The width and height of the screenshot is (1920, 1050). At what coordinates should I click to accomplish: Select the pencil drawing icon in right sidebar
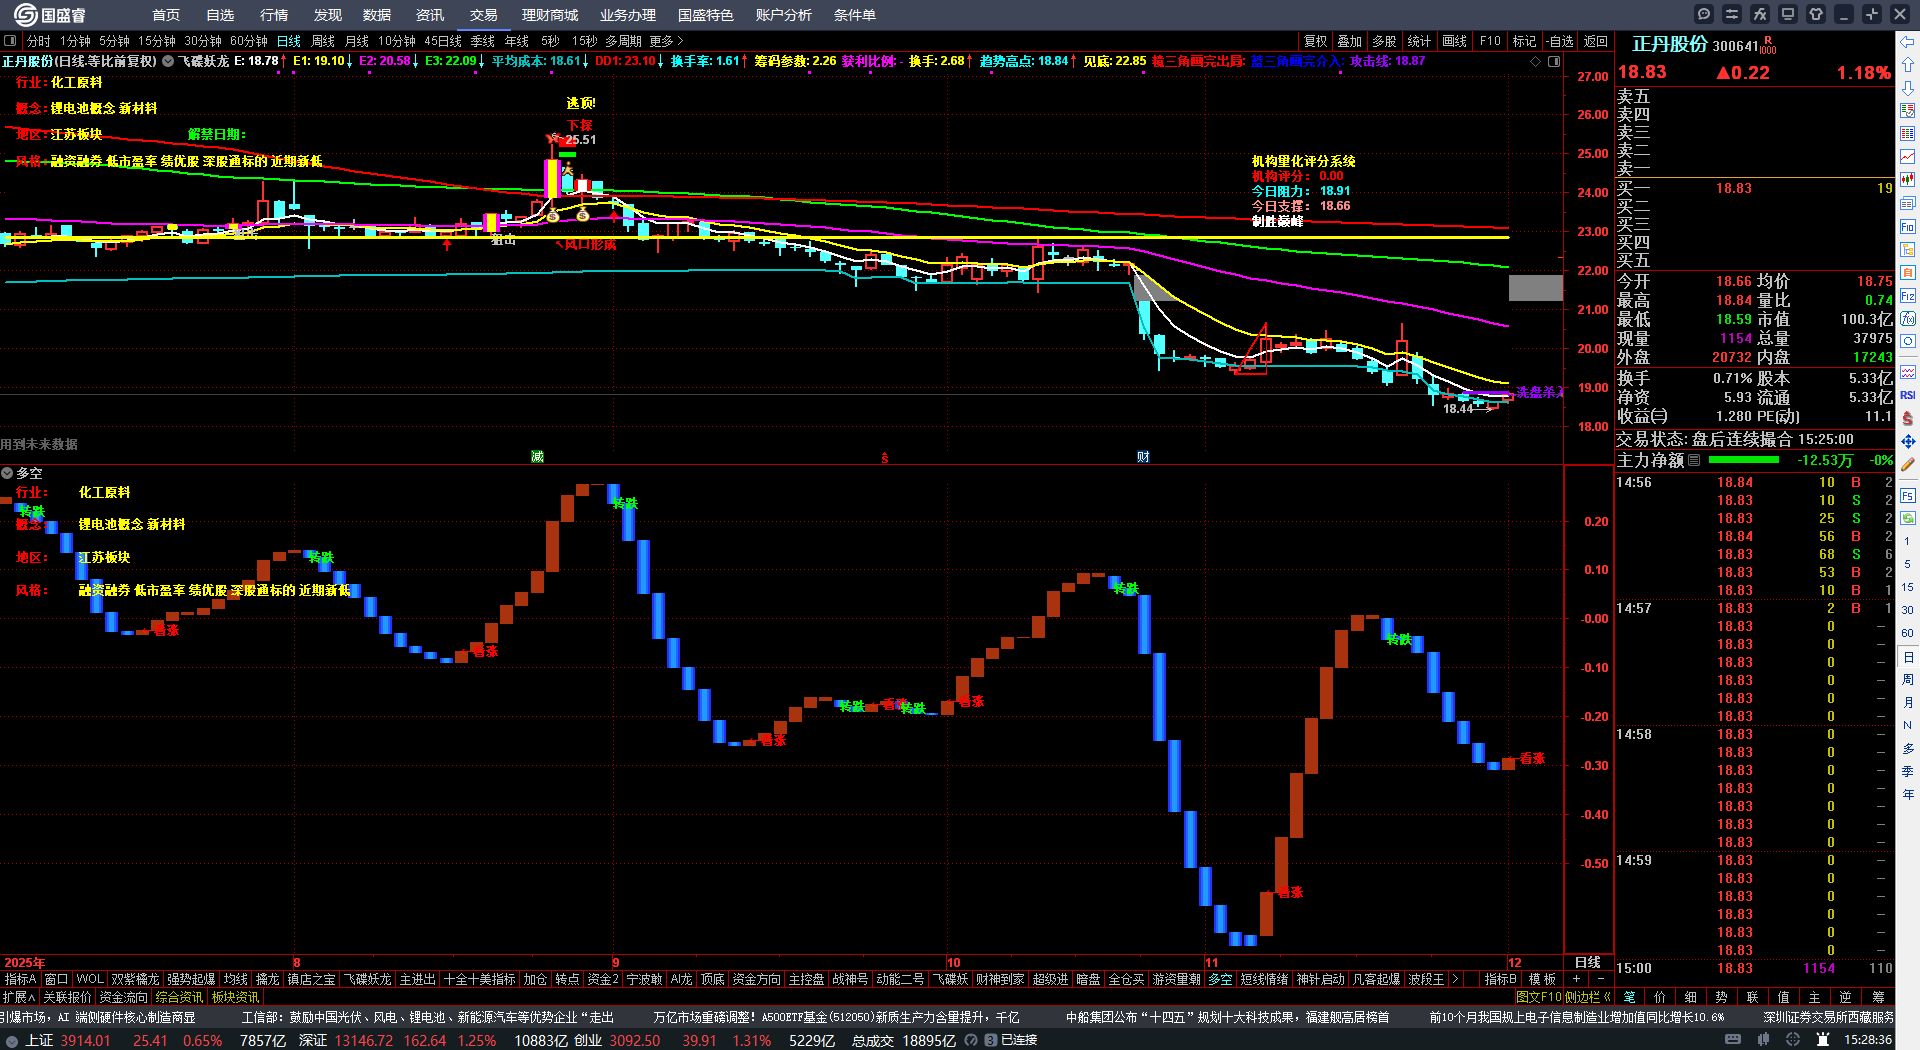pyautogui.click(x=1908, y=464)
